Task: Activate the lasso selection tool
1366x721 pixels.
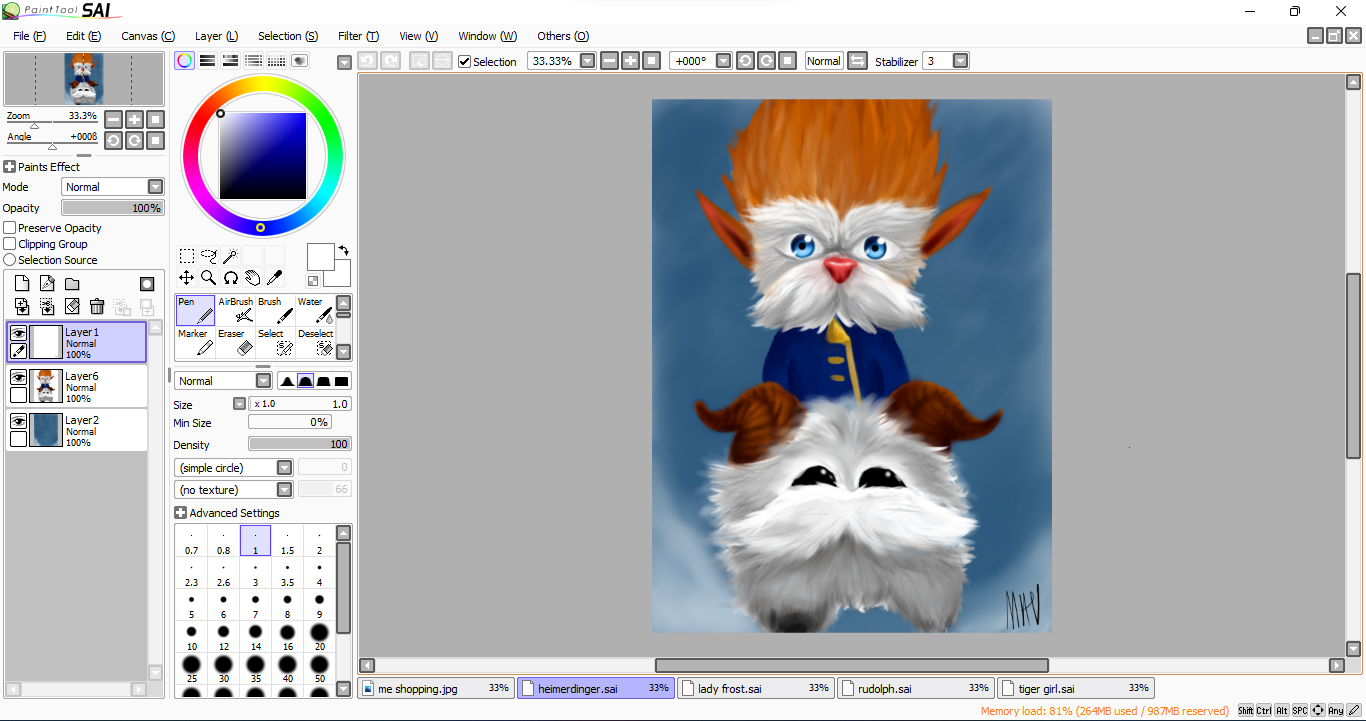Action: tap(209, 256)
